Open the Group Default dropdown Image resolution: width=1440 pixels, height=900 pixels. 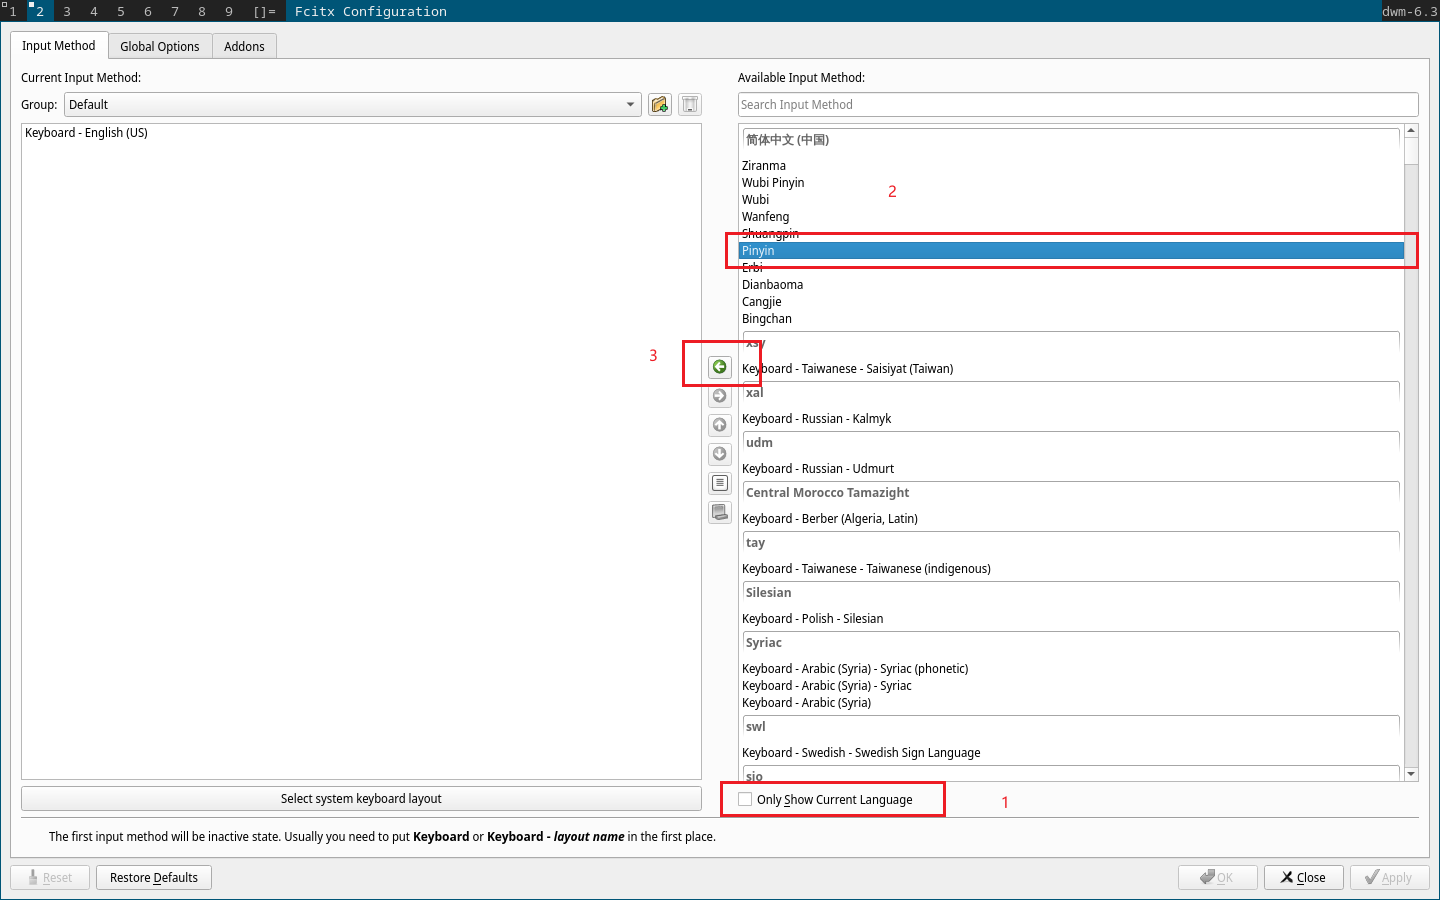(353, 105)
